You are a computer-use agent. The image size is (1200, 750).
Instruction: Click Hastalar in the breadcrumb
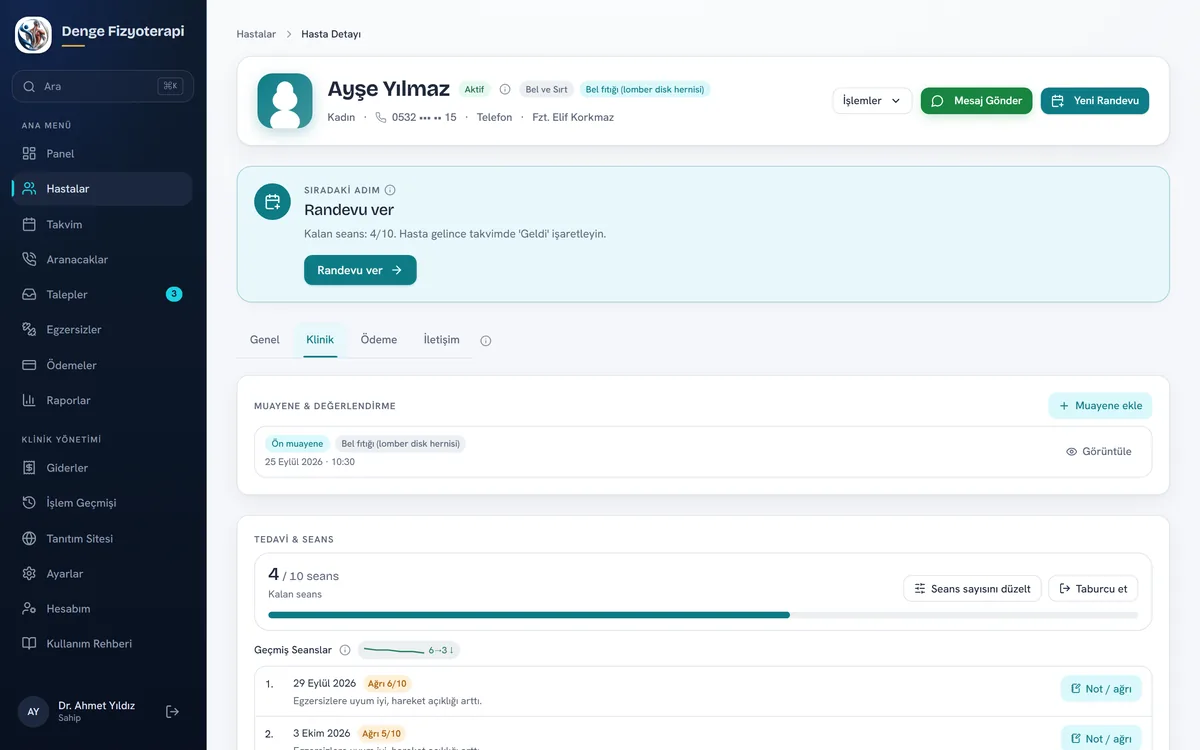(x=256, y=34)
